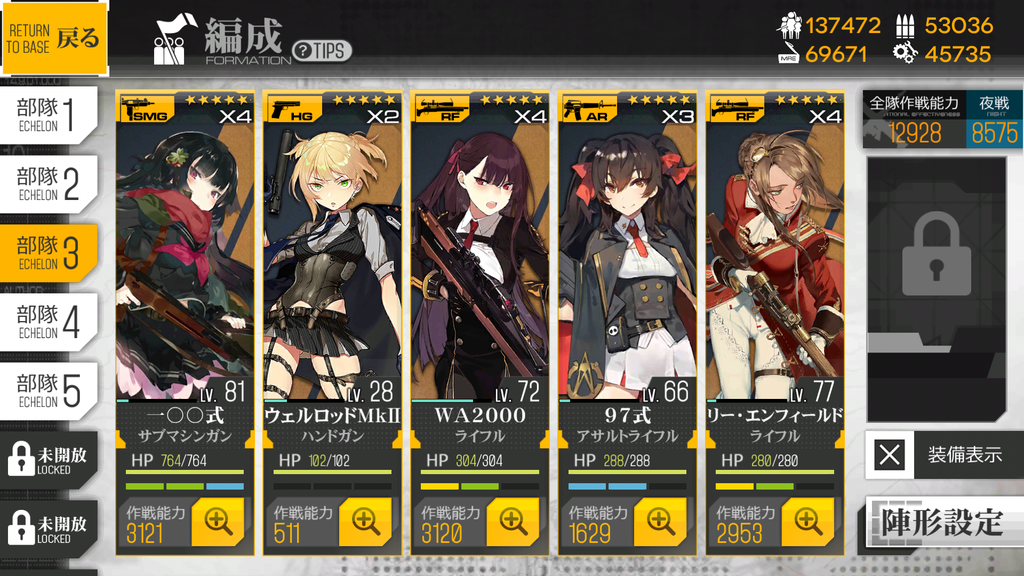Switch to 部隊 1 echelon tab

tap(48, 115)
